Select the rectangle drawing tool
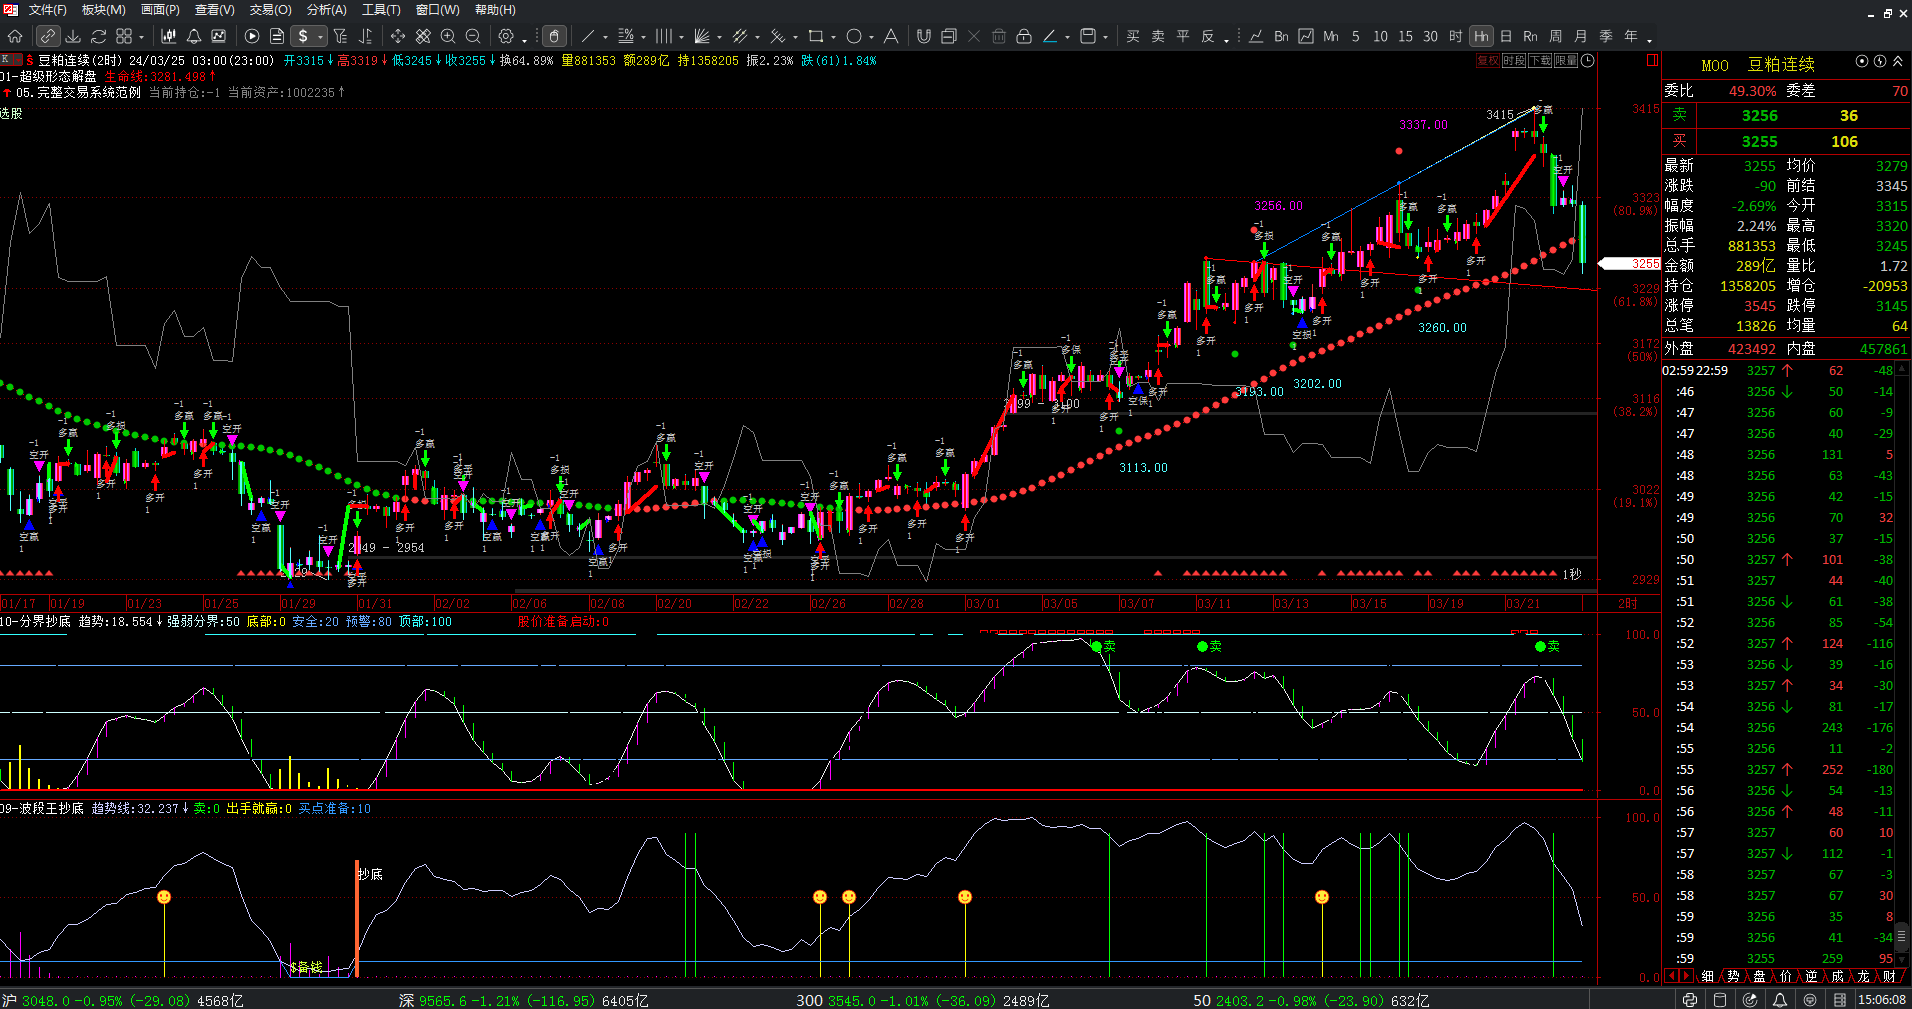 click(x=815, y=36)
